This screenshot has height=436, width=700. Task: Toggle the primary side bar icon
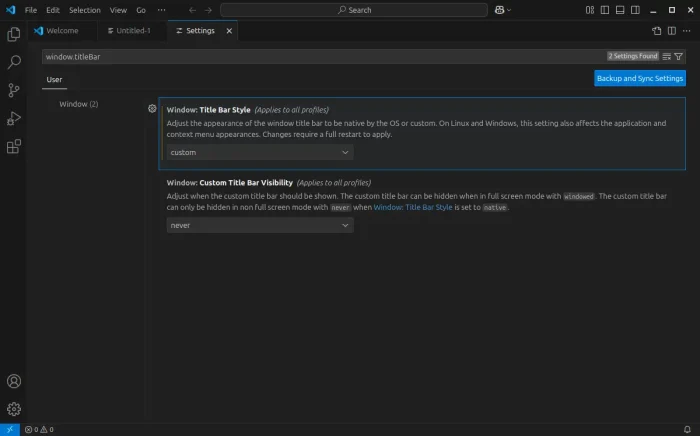[x=605, y=10]
